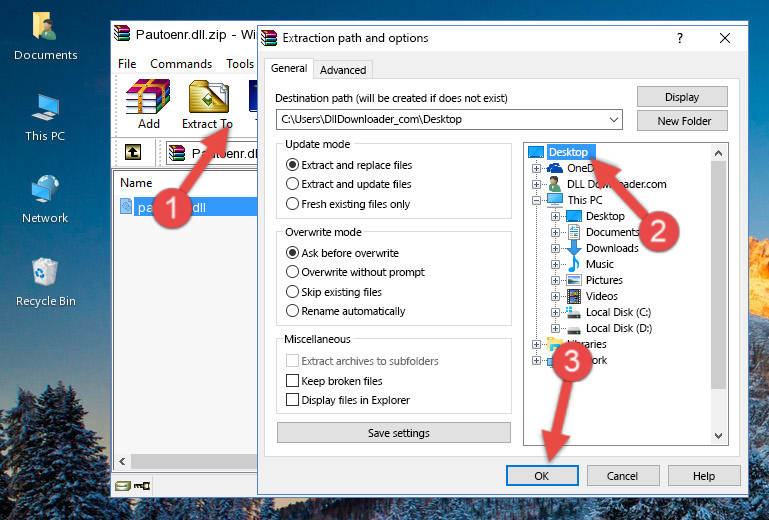
Task: Click the help question mark in dialog
Action: pos(680,38)
